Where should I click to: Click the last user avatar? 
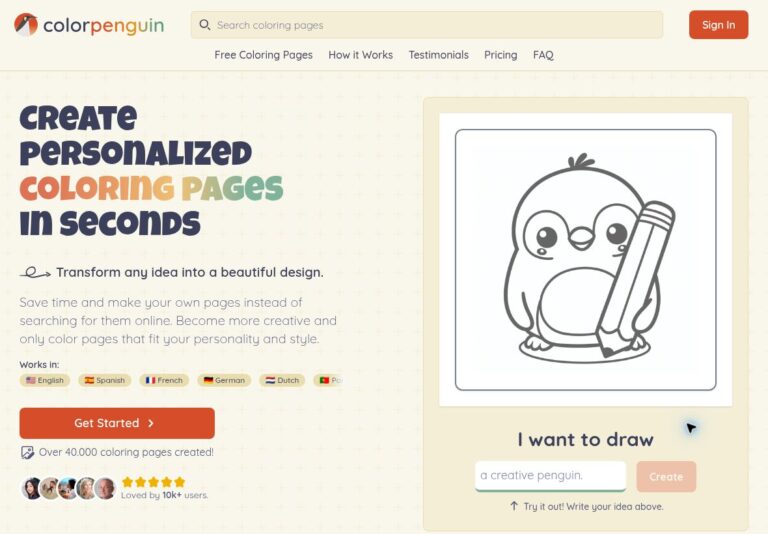tap(105, 488)
